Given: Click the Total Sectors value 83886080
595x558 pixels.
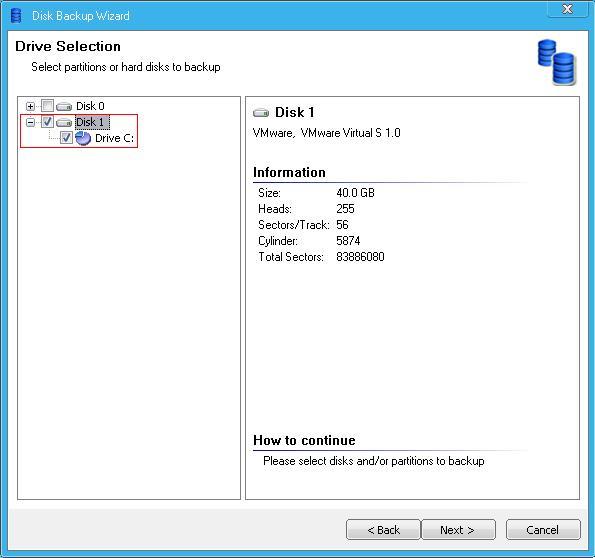Looking at the screenshot, I should (360, 257).
